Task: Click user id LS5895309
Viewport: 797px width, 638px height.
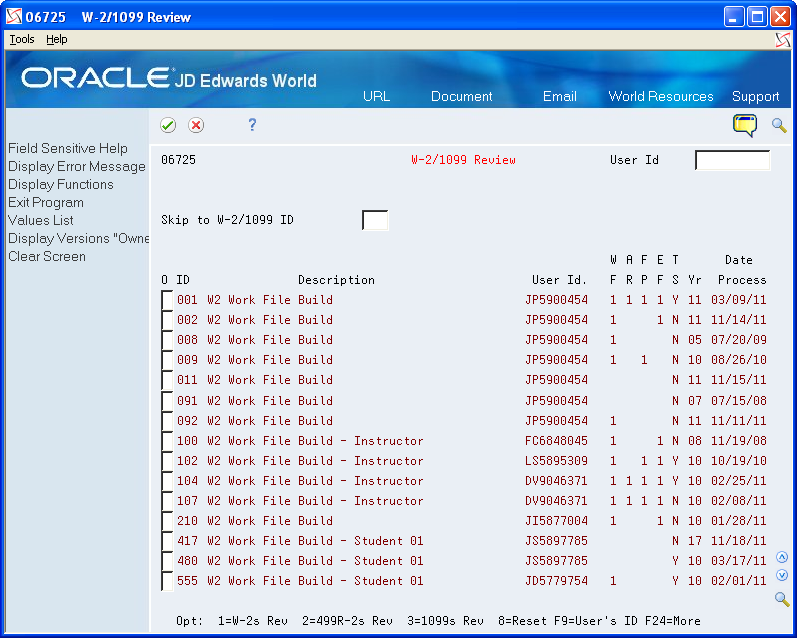Action: click(557, 461)
